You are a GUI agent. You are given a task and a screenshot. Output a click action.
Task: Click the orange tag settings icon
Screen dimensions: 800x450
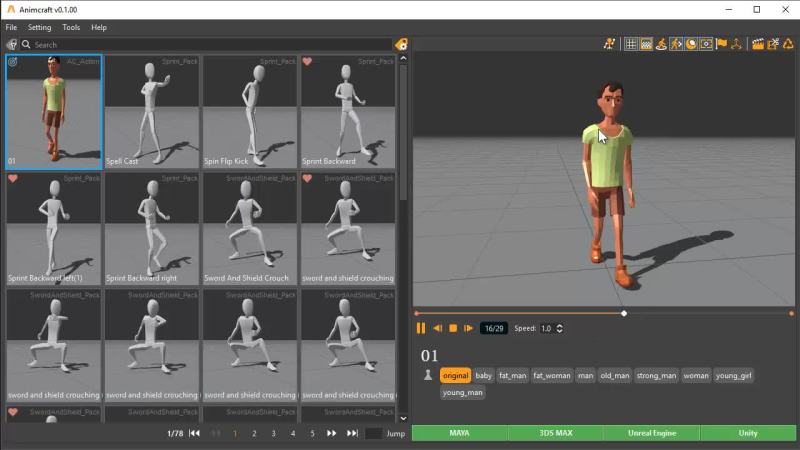[402, 44]
